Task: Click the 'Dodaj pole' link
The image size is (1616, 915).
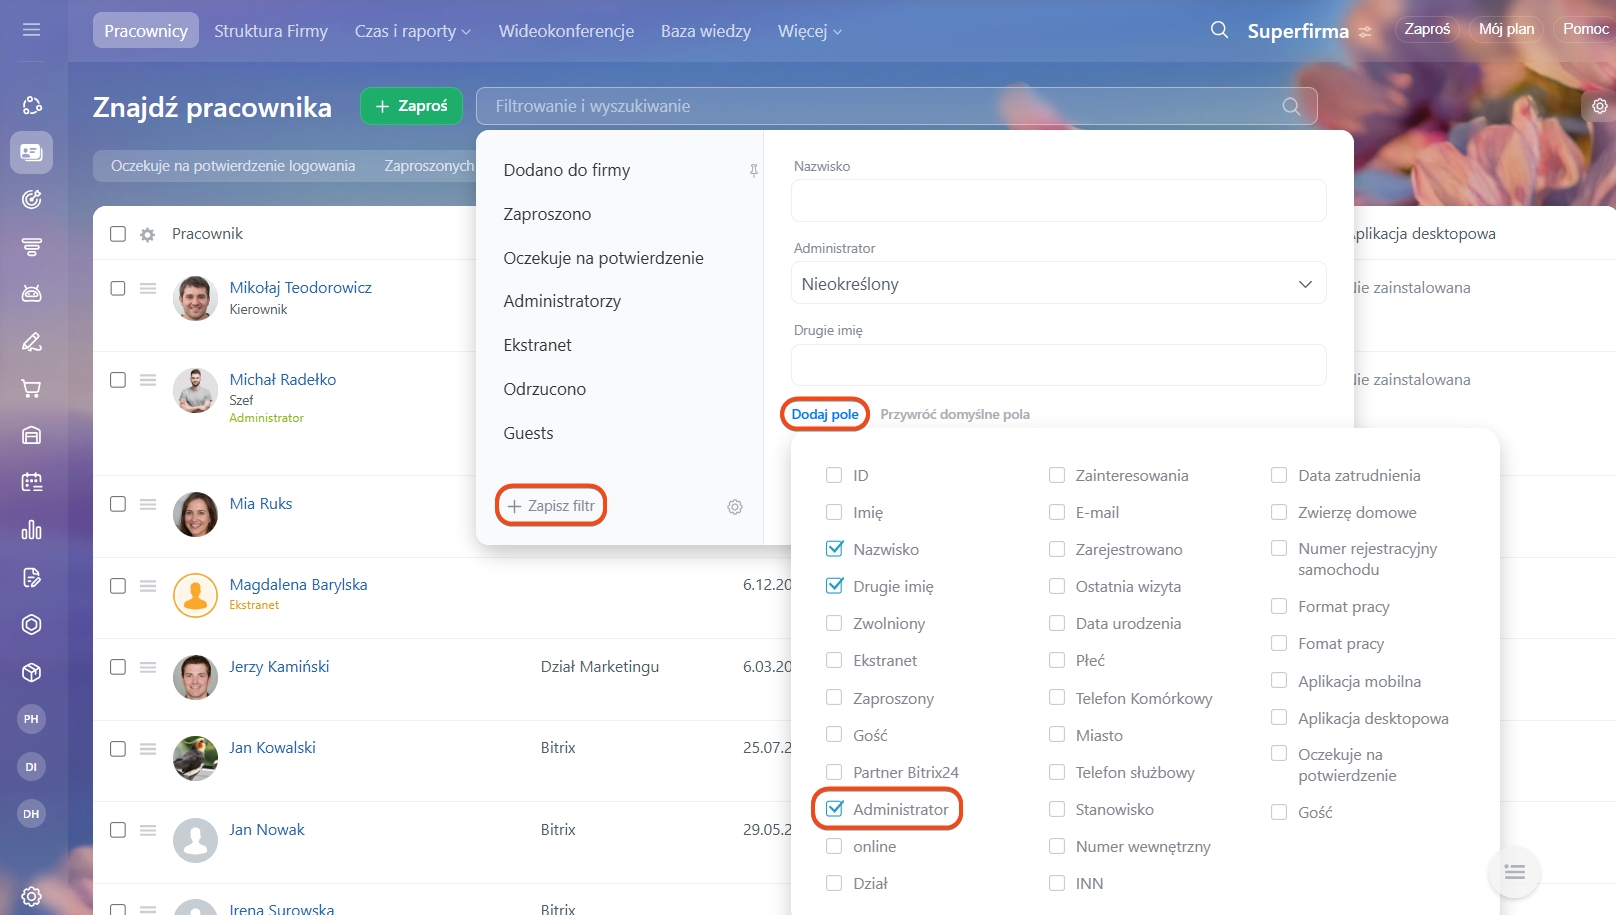Action: click(x=825, y=414)
